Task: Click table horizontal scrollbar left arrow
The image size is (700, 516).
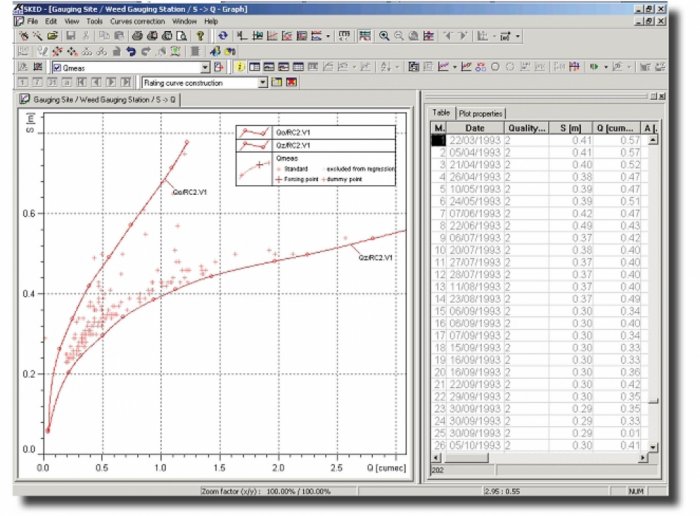Action: click(x=436, y=458)
